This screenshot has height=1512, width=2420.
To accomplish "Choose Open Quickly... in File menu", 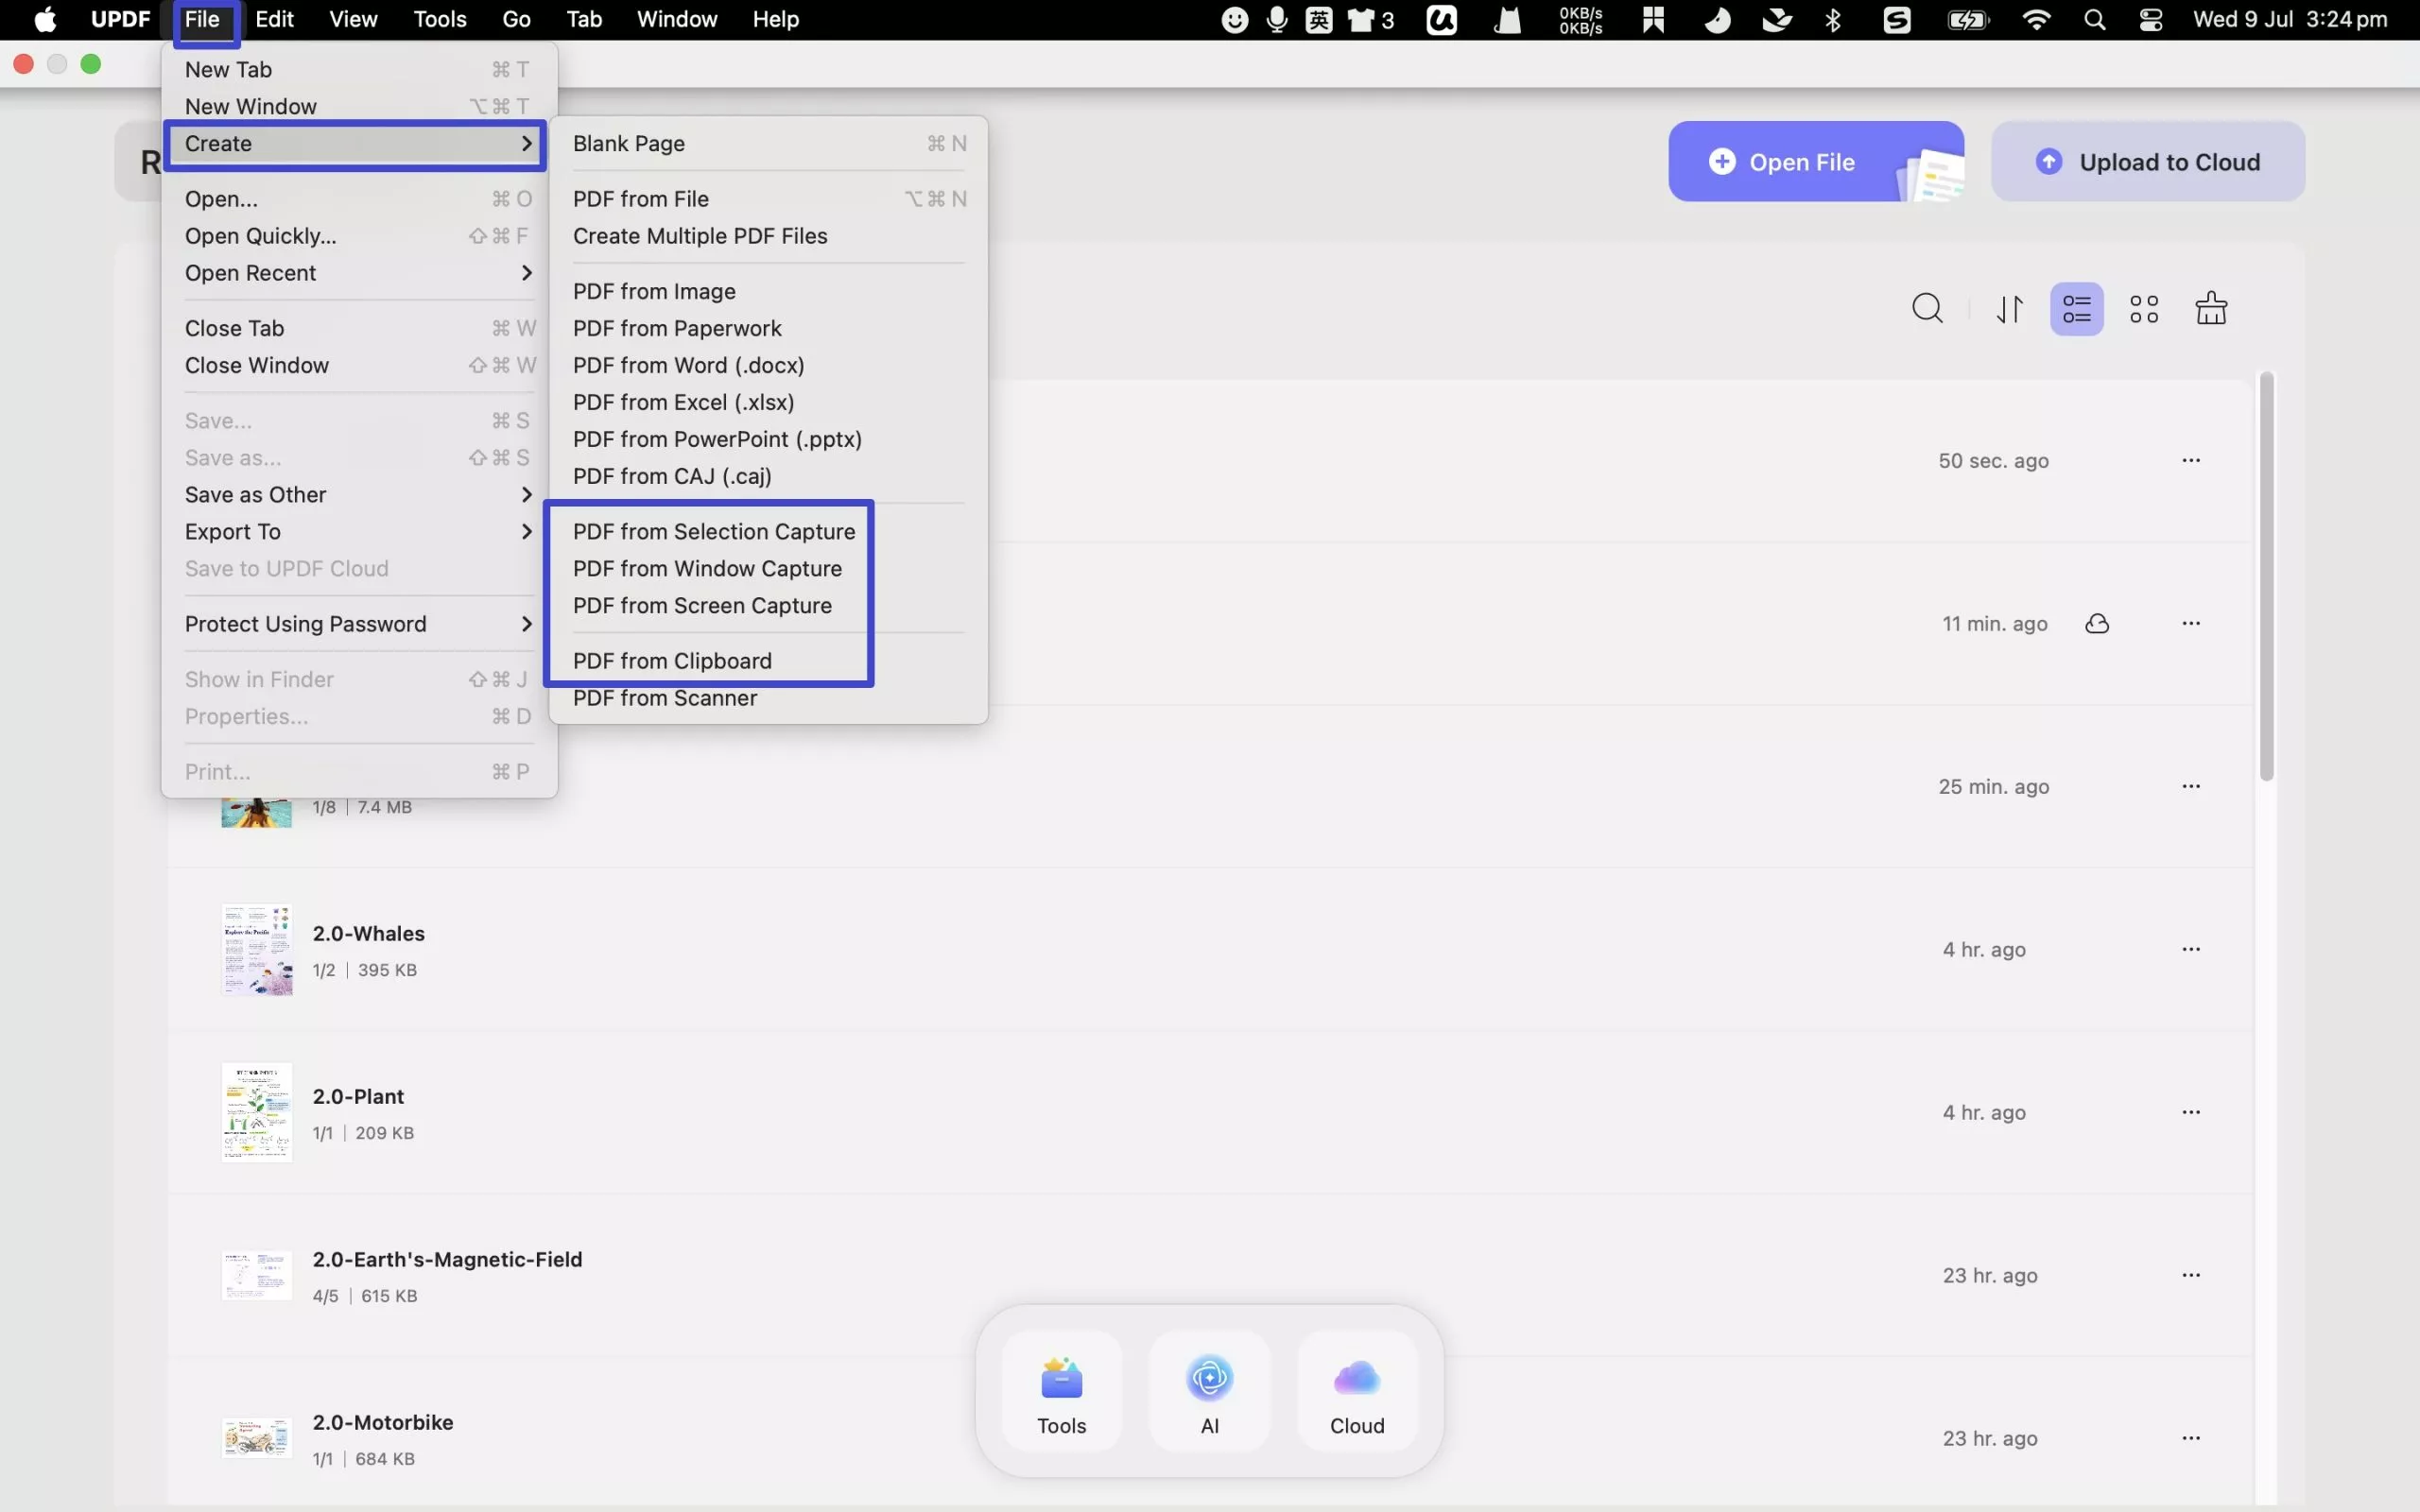I will 358,236.
